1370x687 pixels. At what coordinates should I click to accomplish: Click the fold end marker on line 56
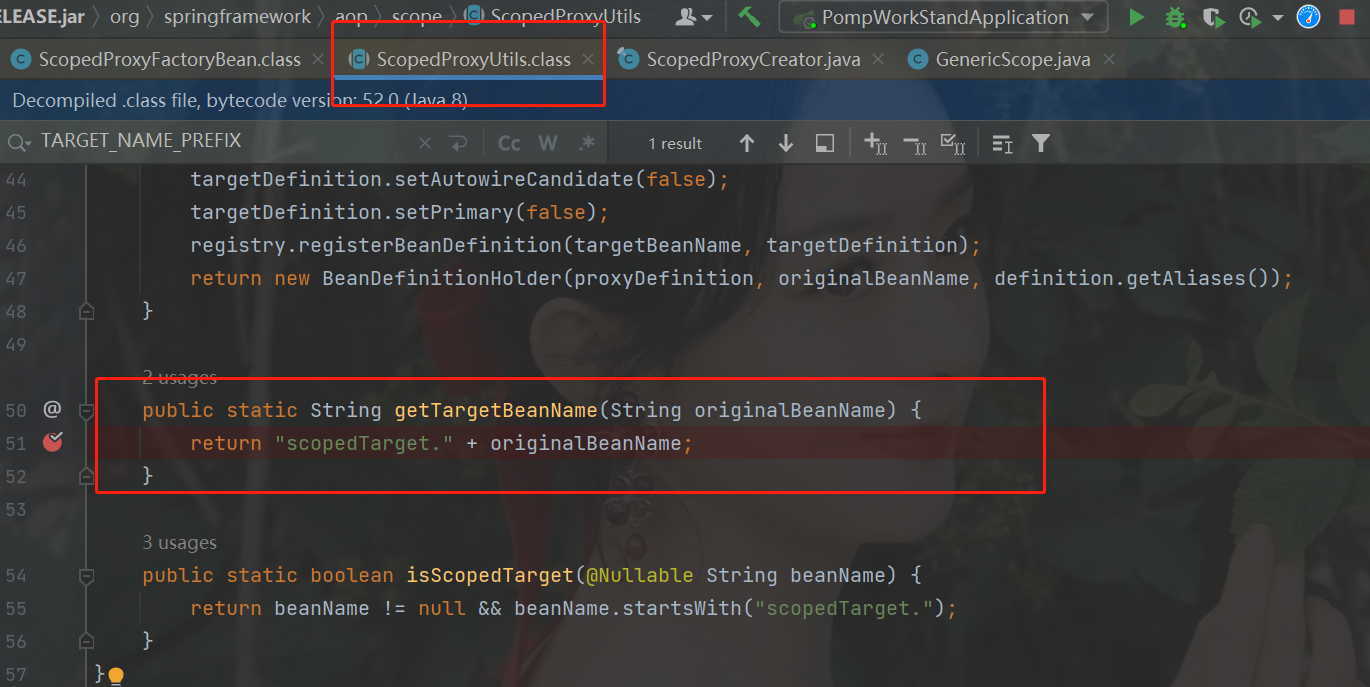pyautogui.click(x=87, y=642)
